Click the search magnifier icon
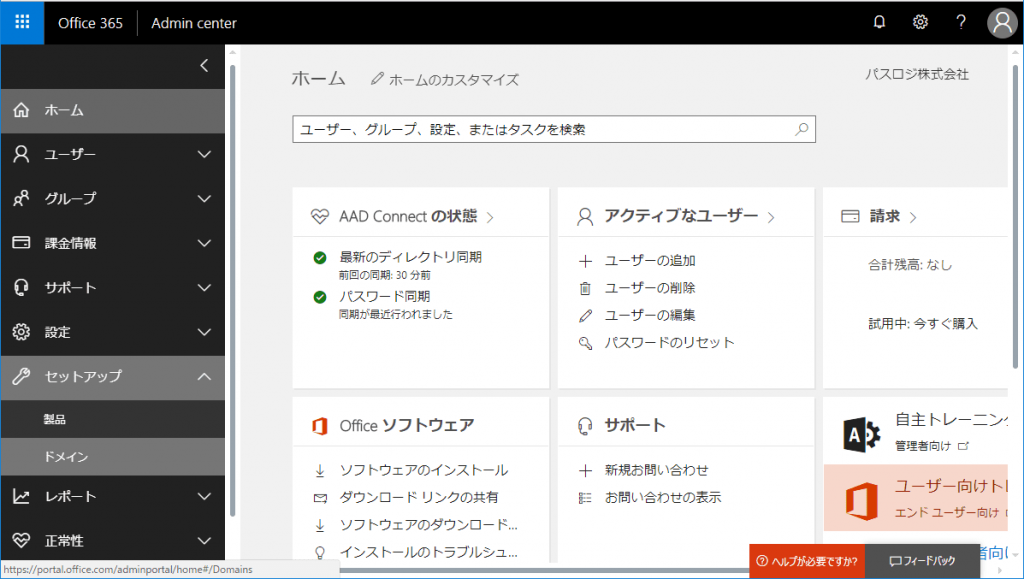Screen dimensions: 1024x579 [801, 129]
